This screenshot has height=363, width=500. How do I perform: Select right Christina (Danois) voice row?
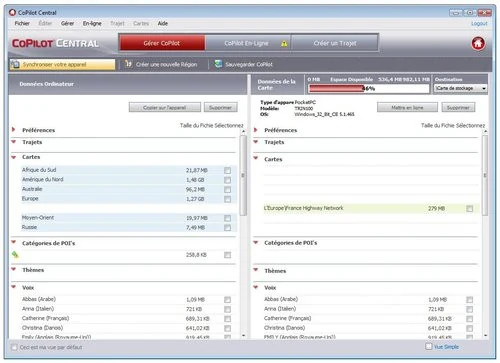(371, 328)
